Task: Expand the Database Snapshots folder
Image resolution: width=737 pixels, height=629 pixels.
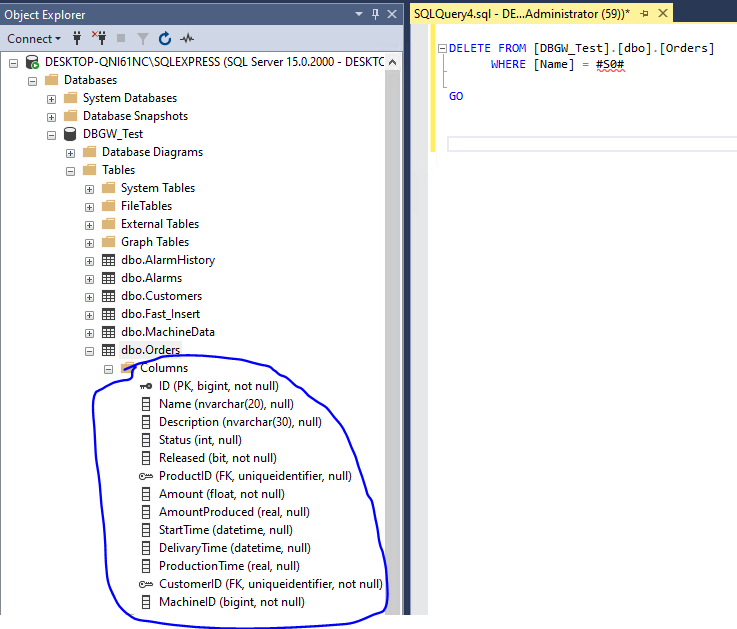Action: [51, 117]
